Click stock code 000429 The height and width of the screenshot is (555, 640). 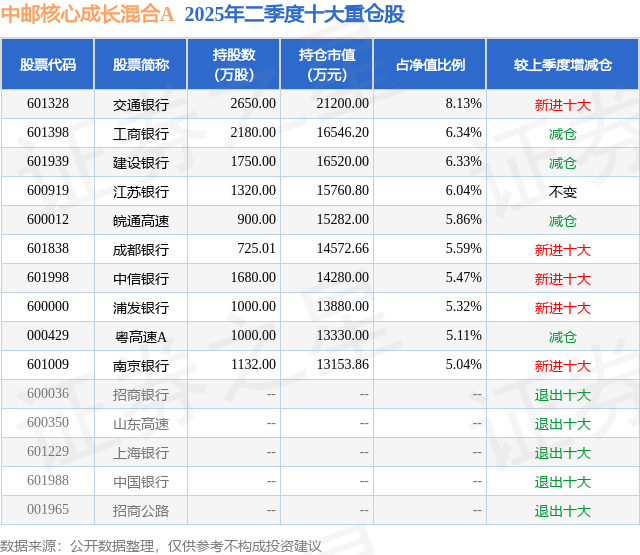(48, 335)
